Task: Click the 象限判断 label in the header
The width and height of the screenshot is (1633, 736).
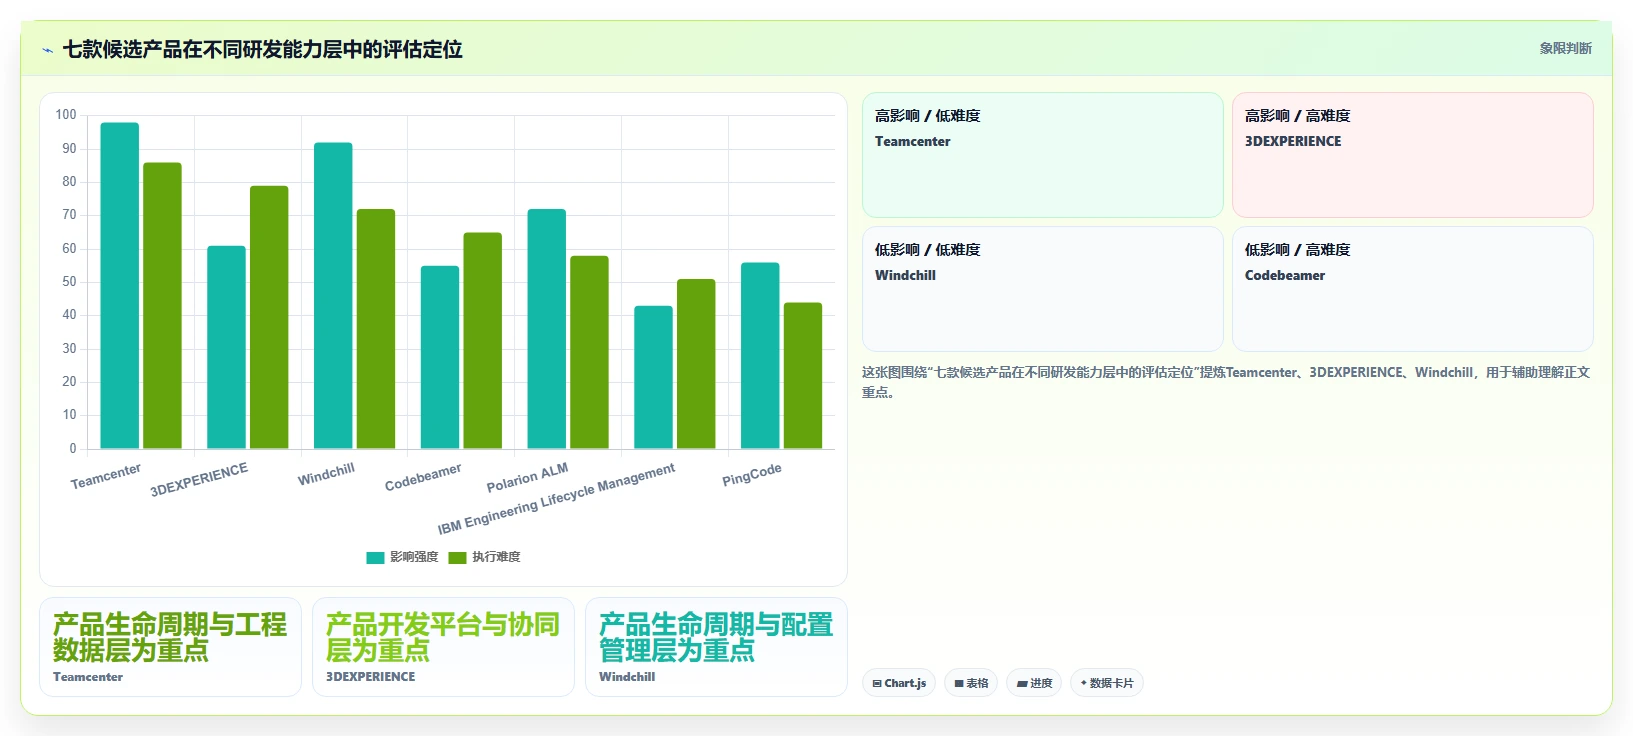Action: point(1565,48)
